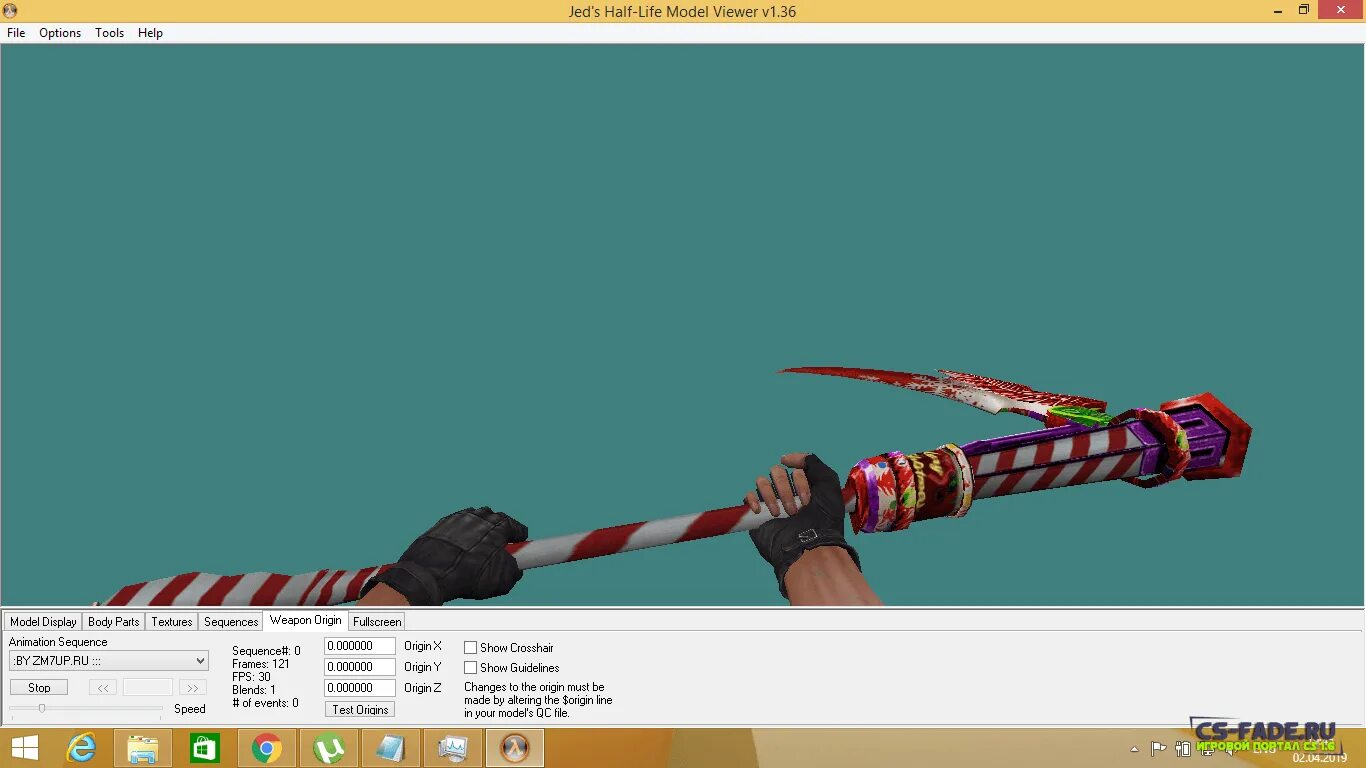The image size is (1366, 768).
Task: Launch Google Chrome from taskbar
Action: tap(267, 748)
